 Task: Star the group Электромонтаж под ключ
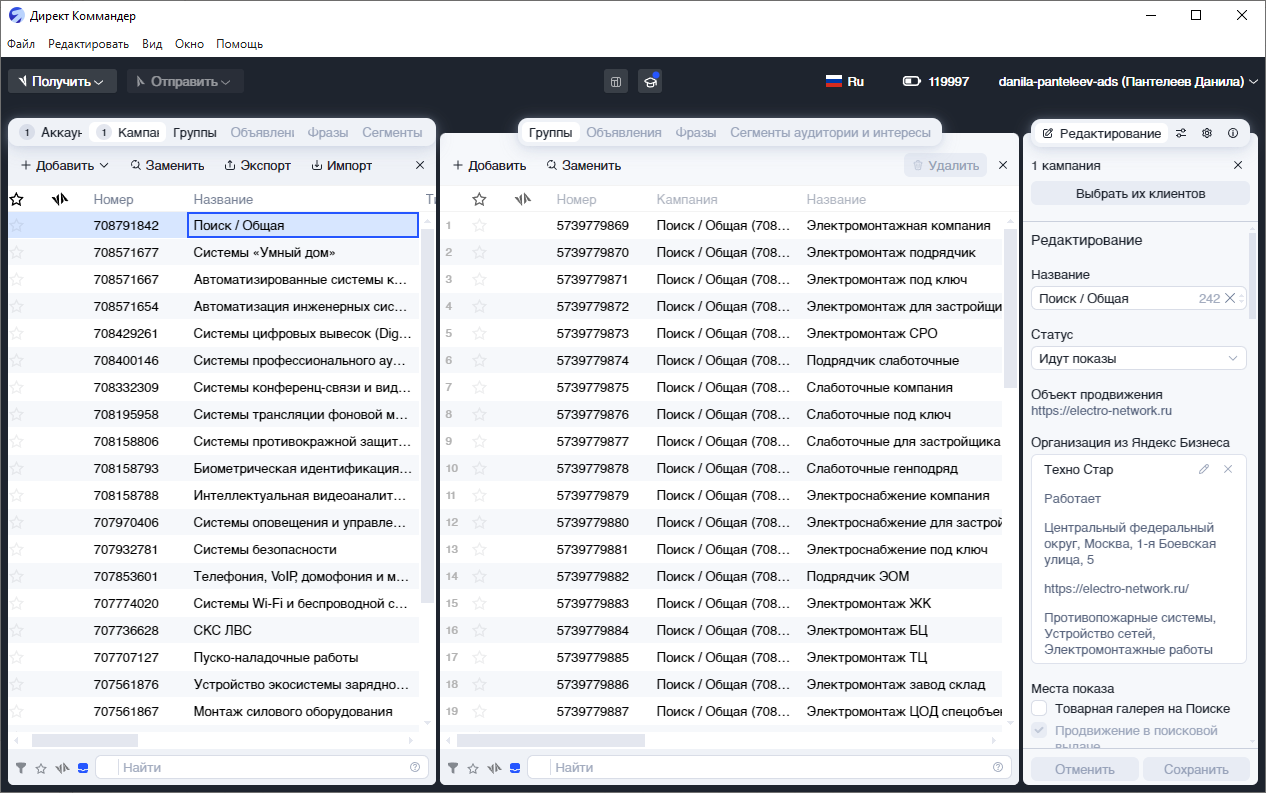(x=479, y=280)
